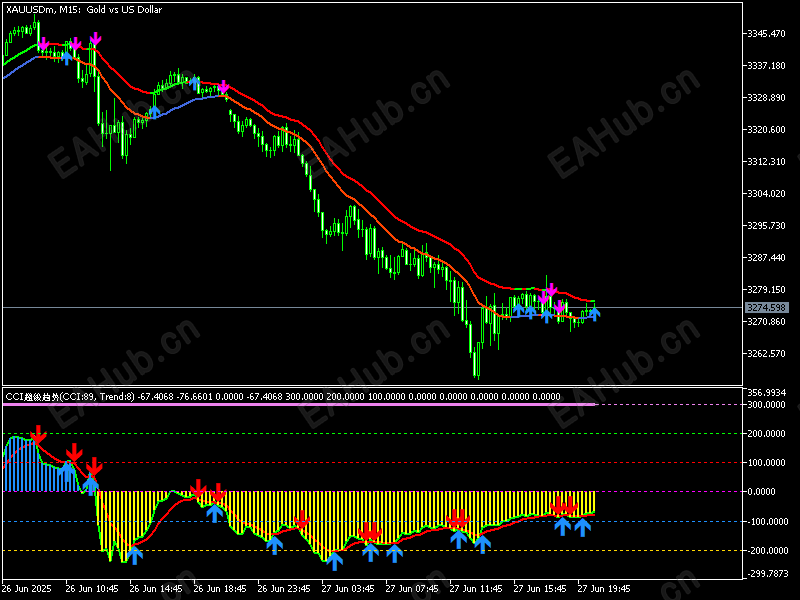Click indicator scale level 300.0000
Viewport: 800px width, 600px height.
(766, 405)
